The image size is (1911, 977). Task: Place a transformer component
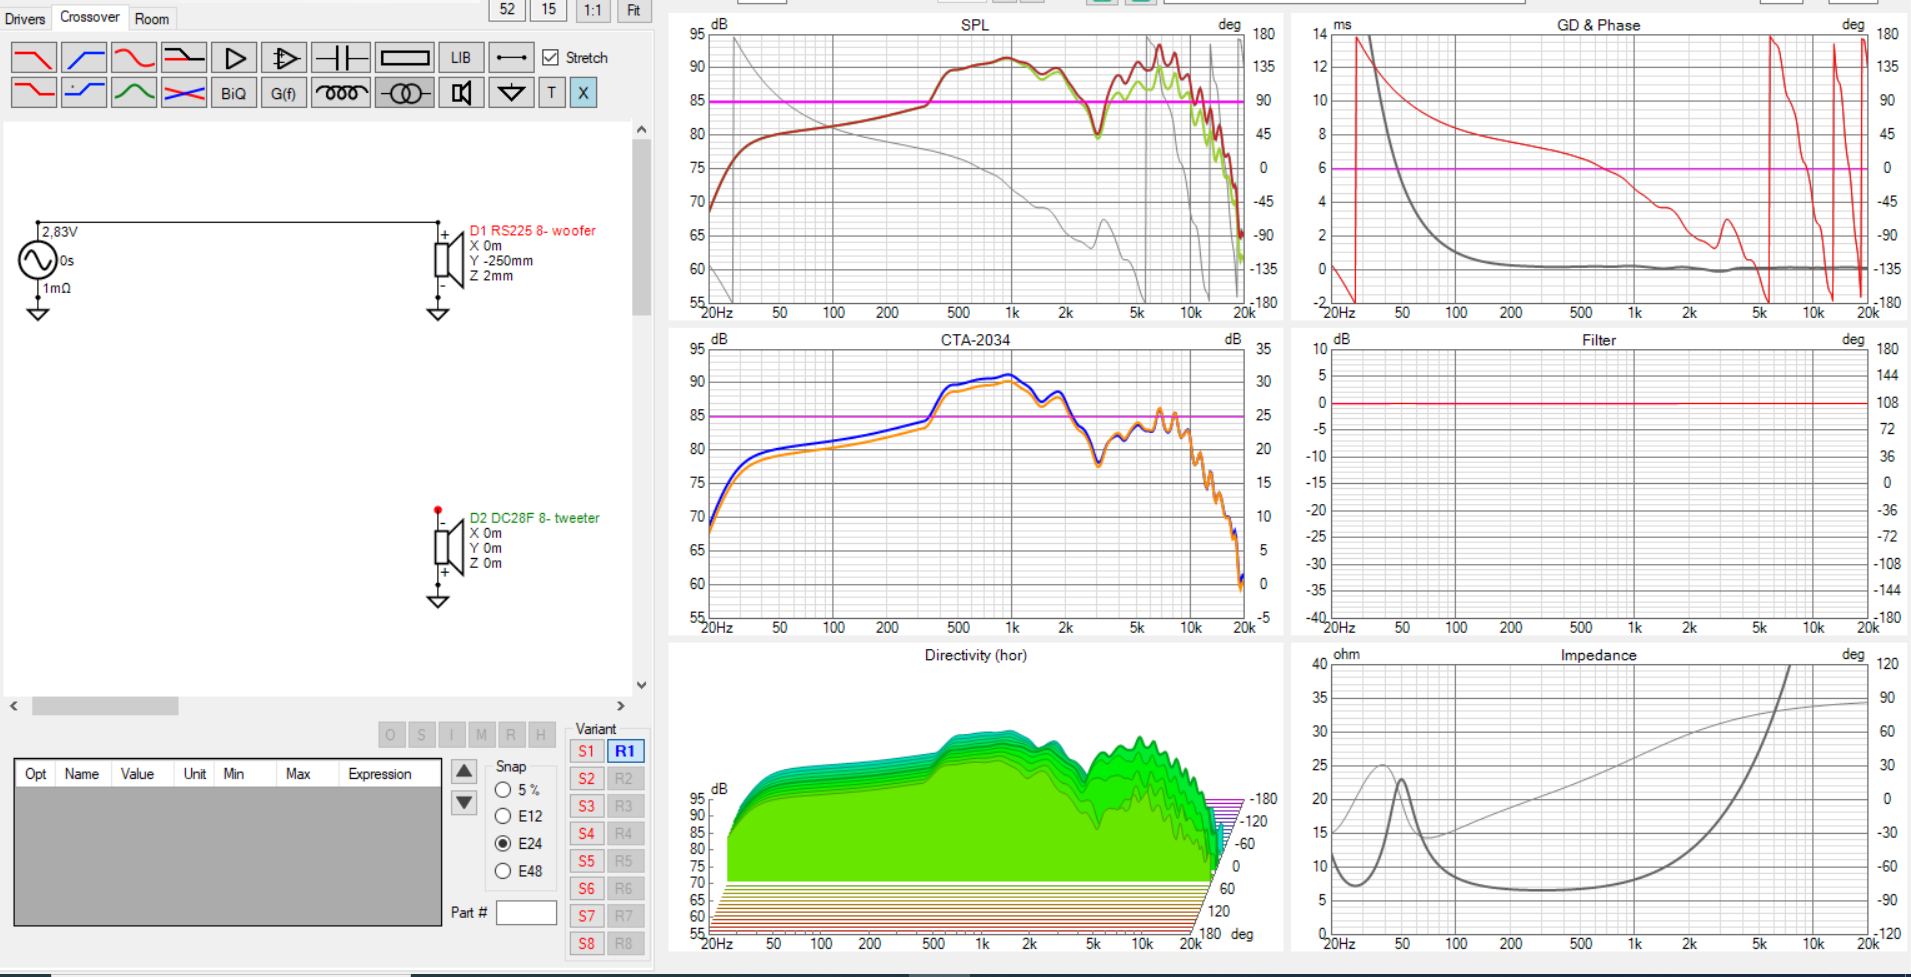click(405, 93)
